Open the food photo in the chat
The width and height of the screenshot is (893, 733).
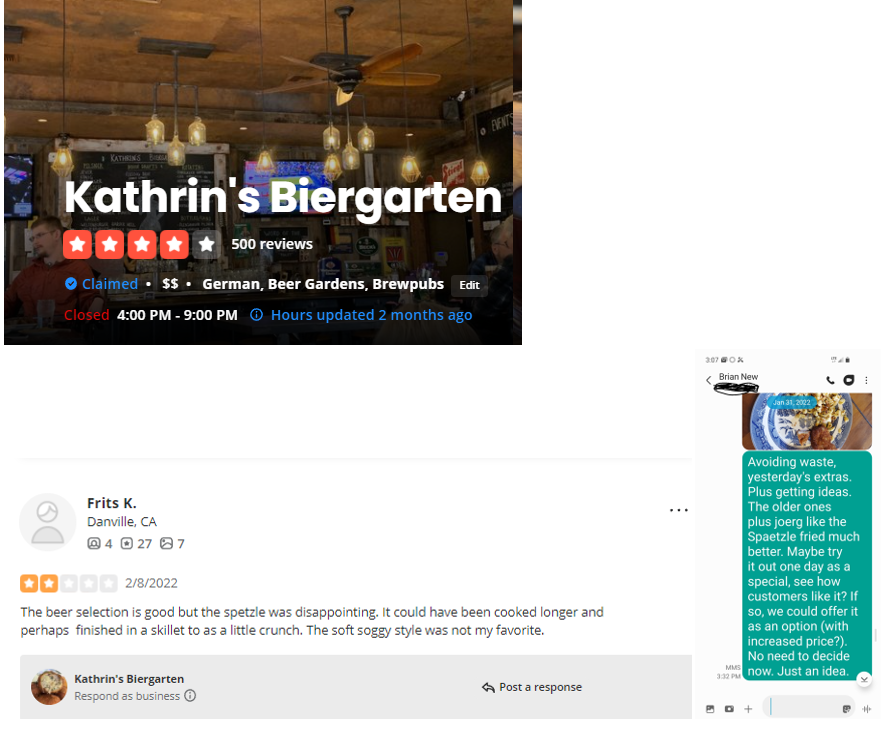tap(806, 424)
